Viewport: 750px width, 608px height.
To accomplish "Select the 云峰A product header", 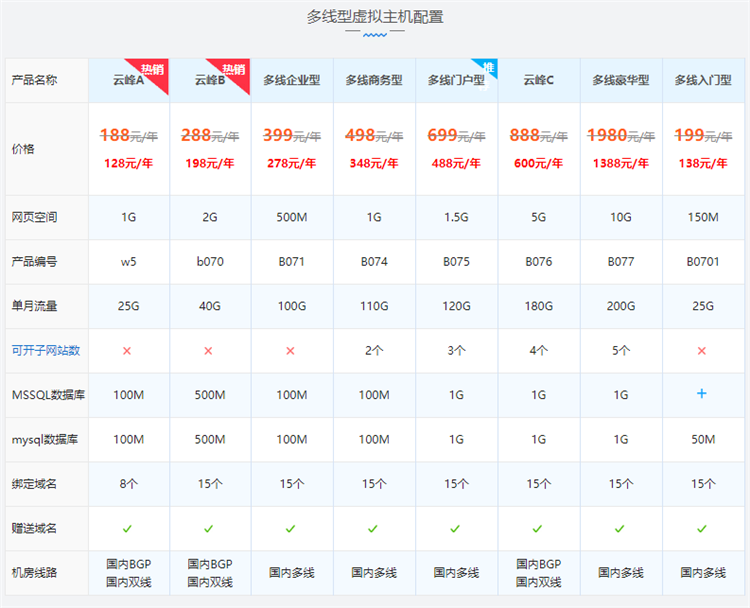I will [x=127, y=81].
